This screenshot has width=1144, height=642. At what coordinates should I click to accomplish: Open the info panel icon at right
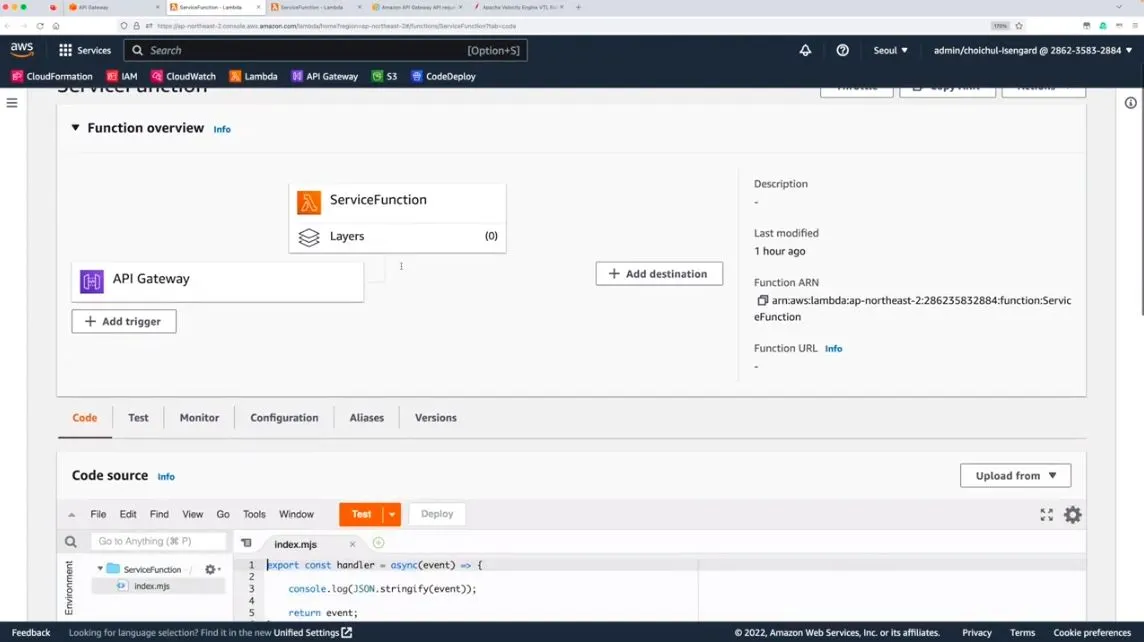coord(1130,103)
